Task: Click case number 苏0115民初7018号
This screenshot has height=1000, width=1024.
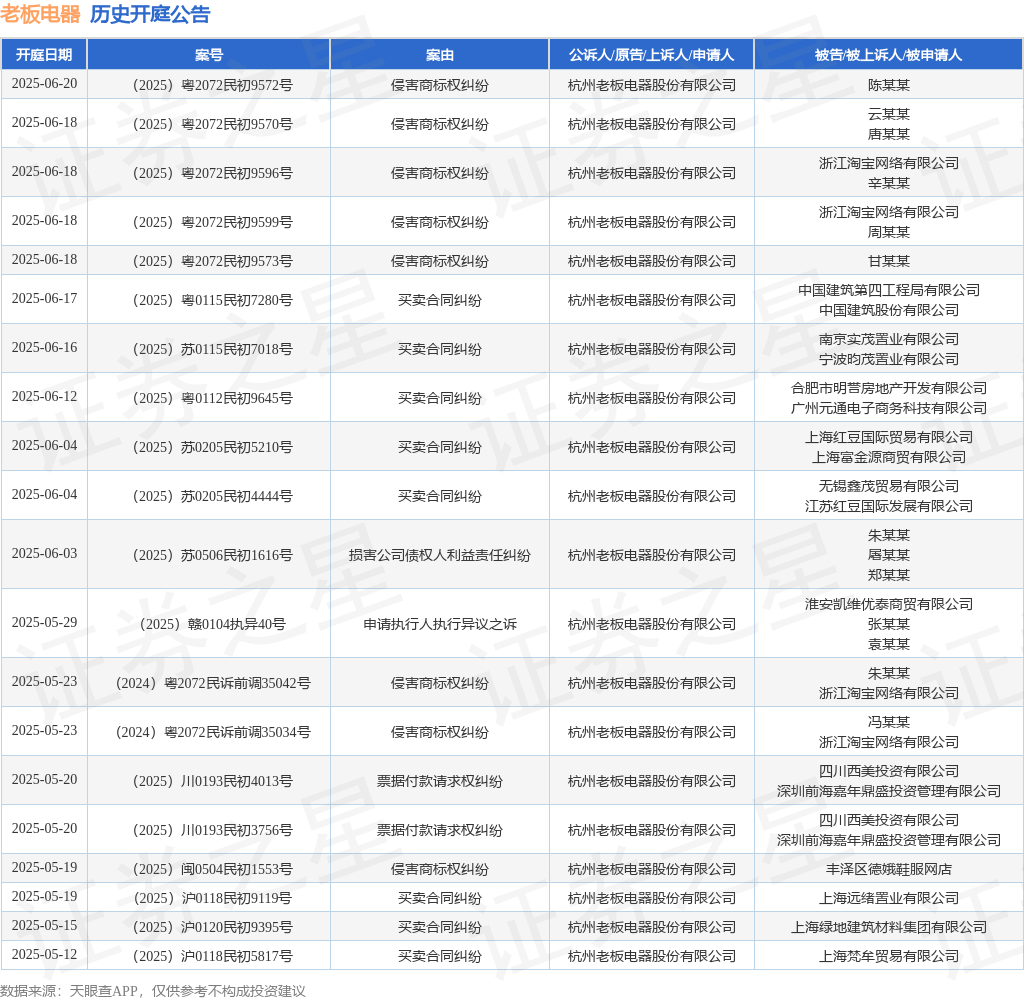Action: pos(212,349)
